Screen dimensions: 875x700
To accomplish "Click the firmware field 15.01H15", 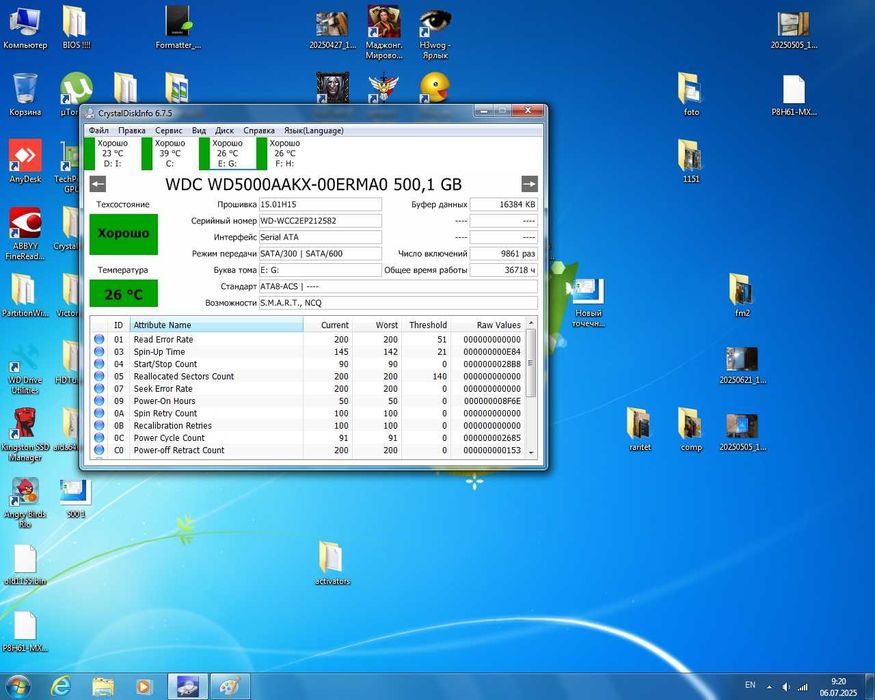I will (x=320, y=204).
